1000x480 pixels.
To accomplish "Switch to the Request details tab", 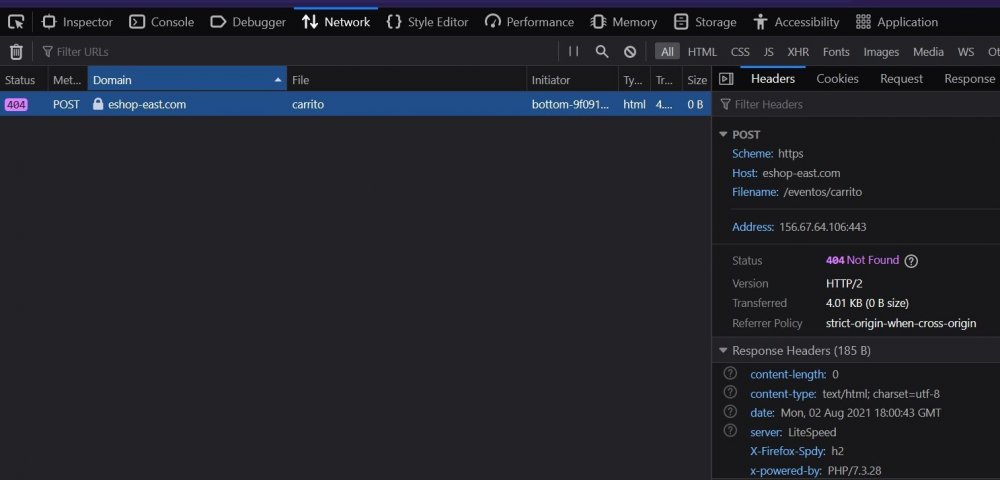I will click(x=901, y=78).
